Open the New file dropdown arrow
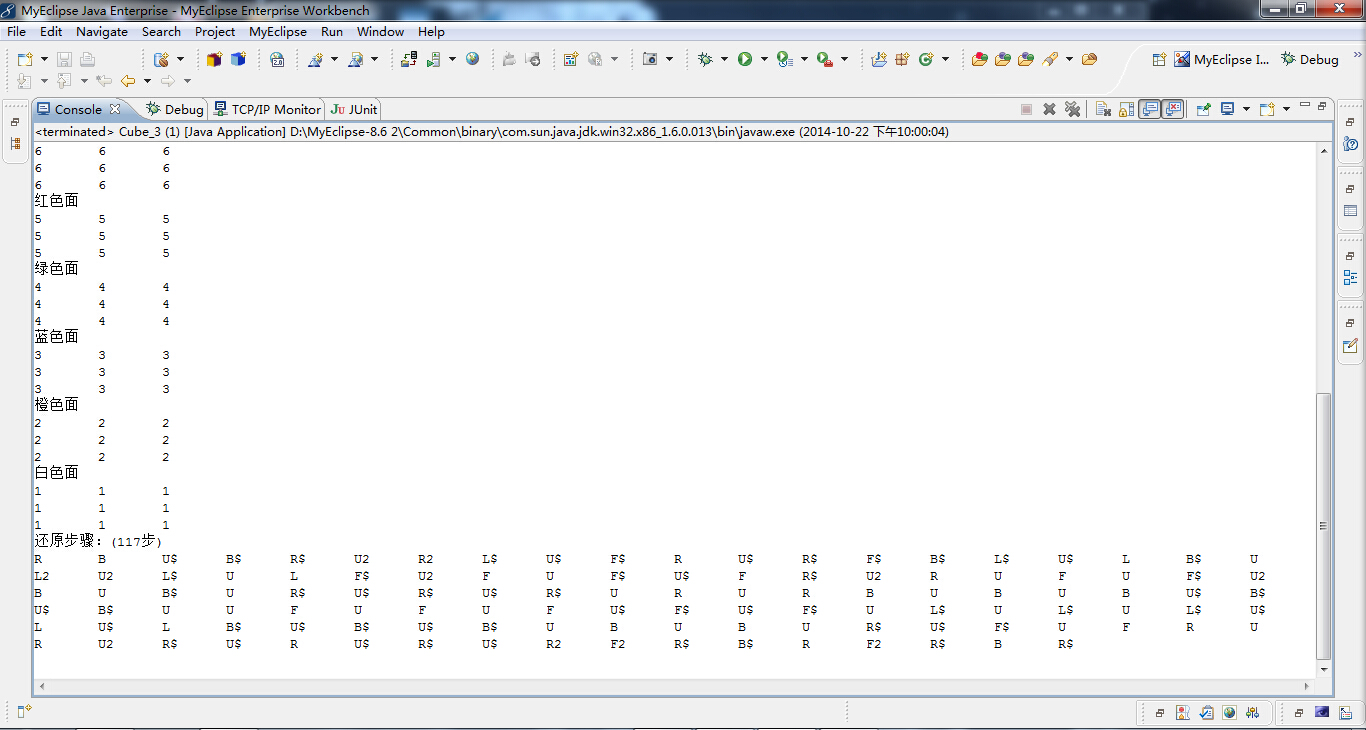The height and width of the screenshot is (730, 1366). pos(43,60)
